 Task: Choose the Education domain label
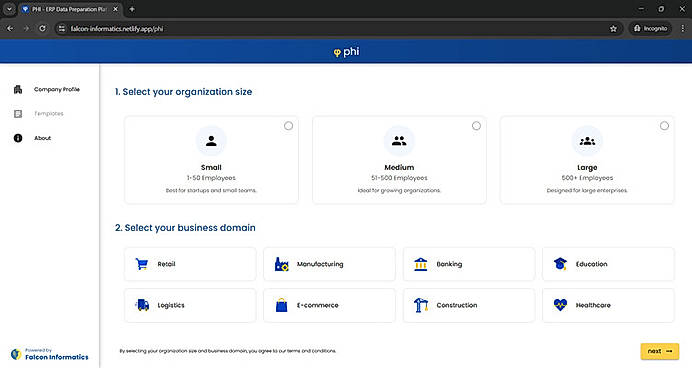[591, 264]
